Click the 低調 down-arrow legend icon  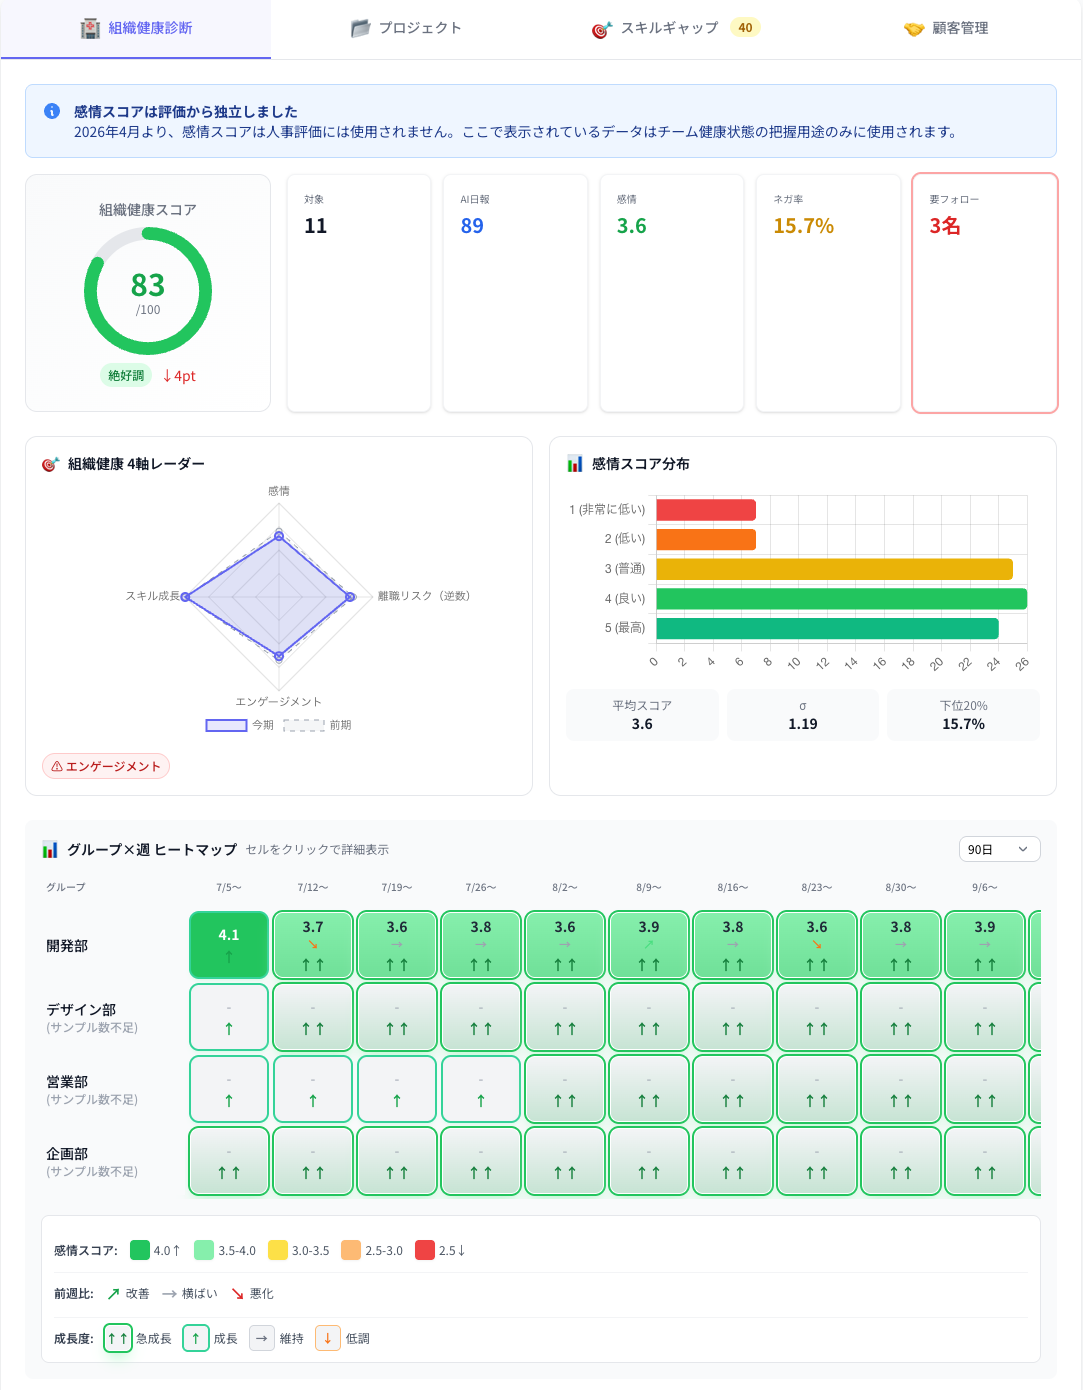click(328, 1338)
